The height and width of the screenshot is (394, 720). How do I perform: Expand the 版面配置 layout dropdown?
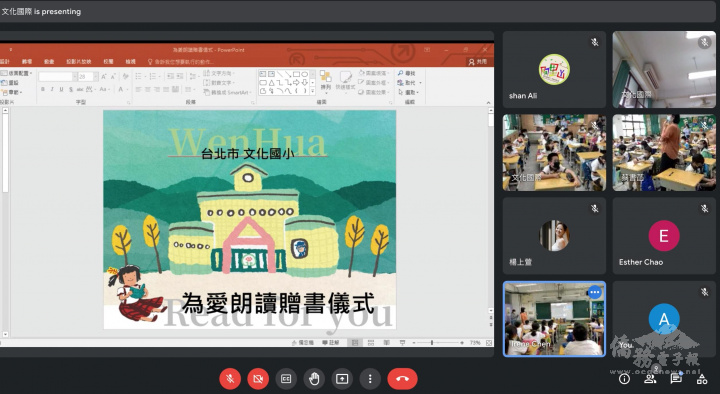(17, 73)
